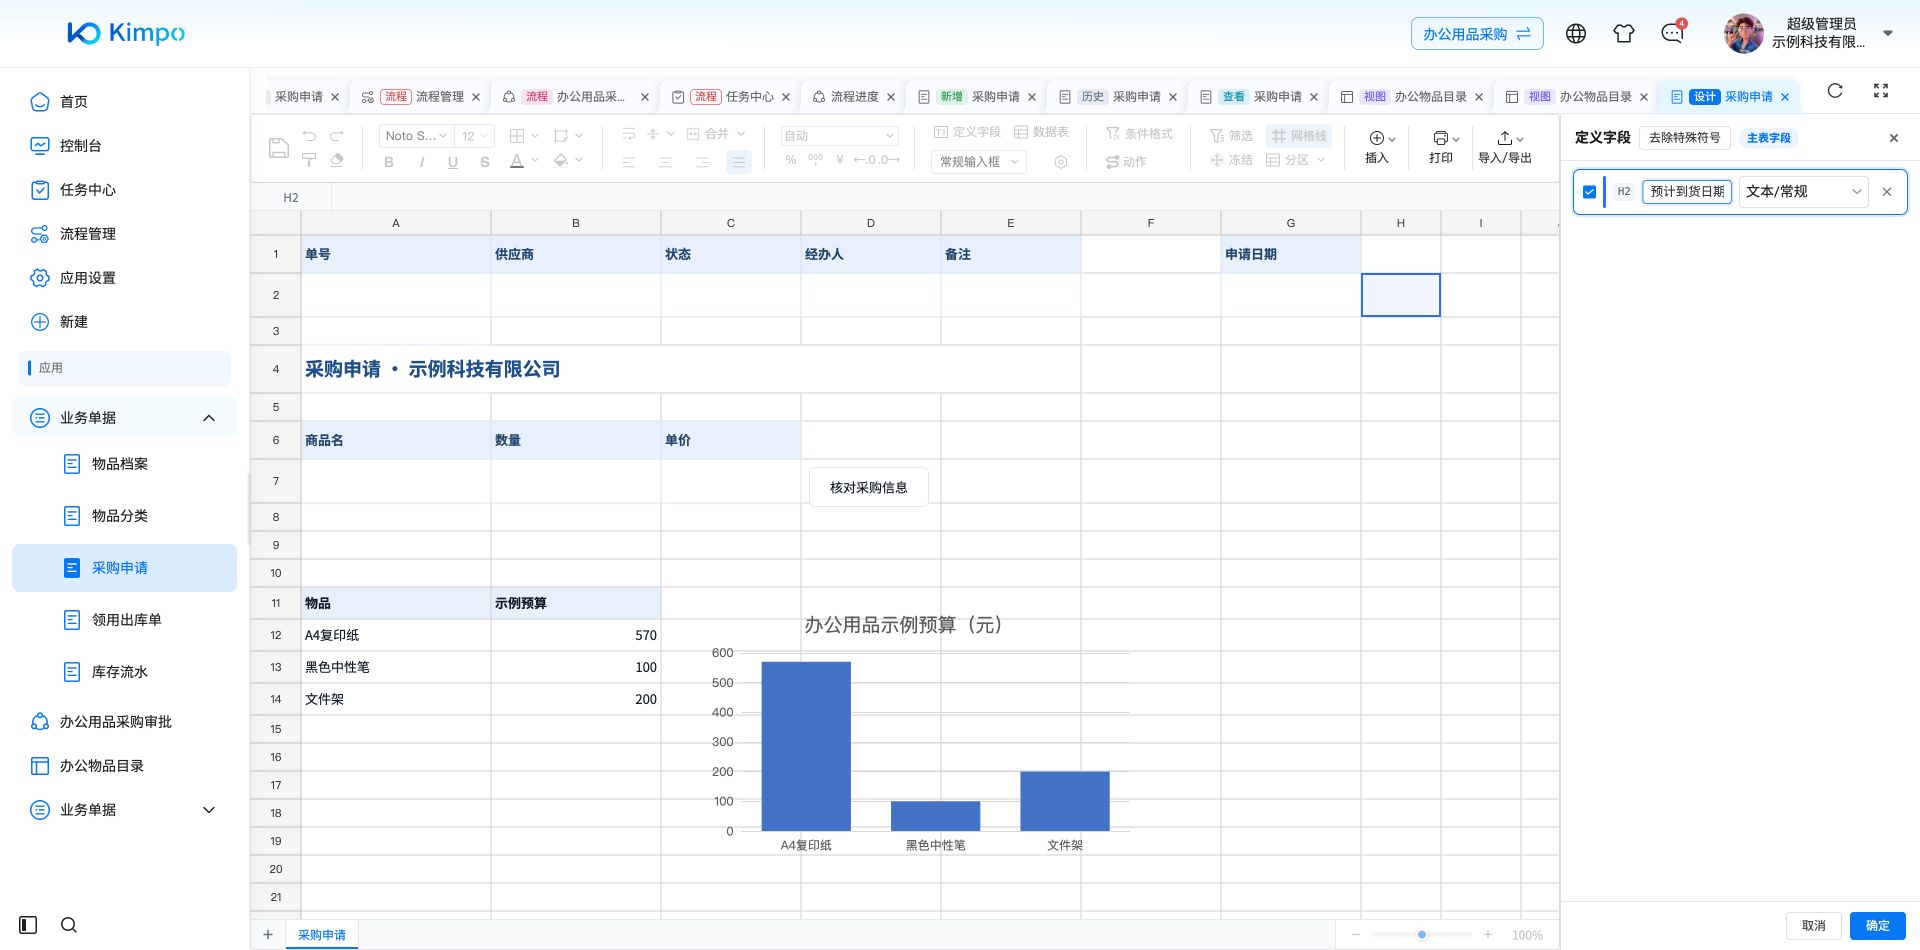Click the save icon in toolbar
This screenshot has height=950, width=1920.
[279, 148]
